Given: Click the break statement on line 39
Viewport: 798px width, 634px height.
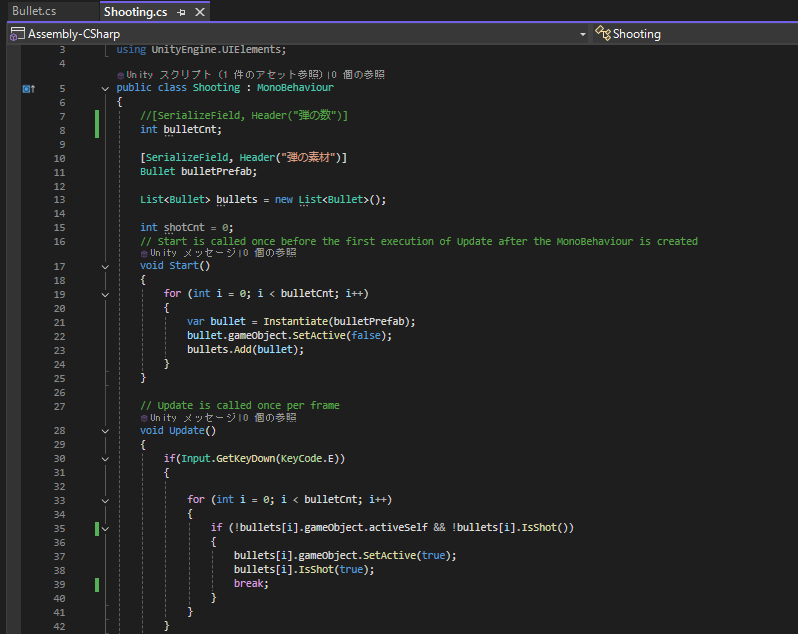Looking at the screenshot, I should coord(248,584).
